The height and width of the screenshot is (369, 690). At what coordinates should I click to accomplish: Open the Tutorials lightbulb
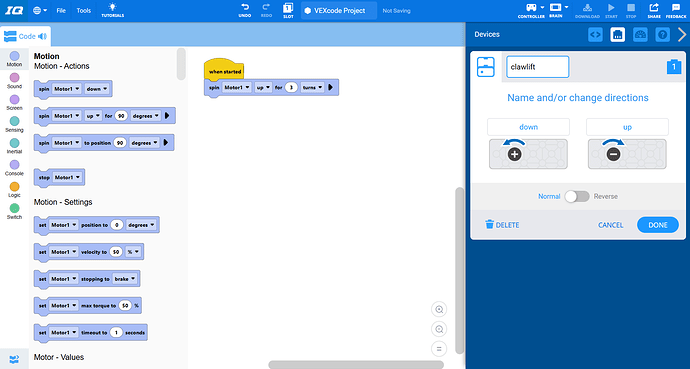click(113, 10)
